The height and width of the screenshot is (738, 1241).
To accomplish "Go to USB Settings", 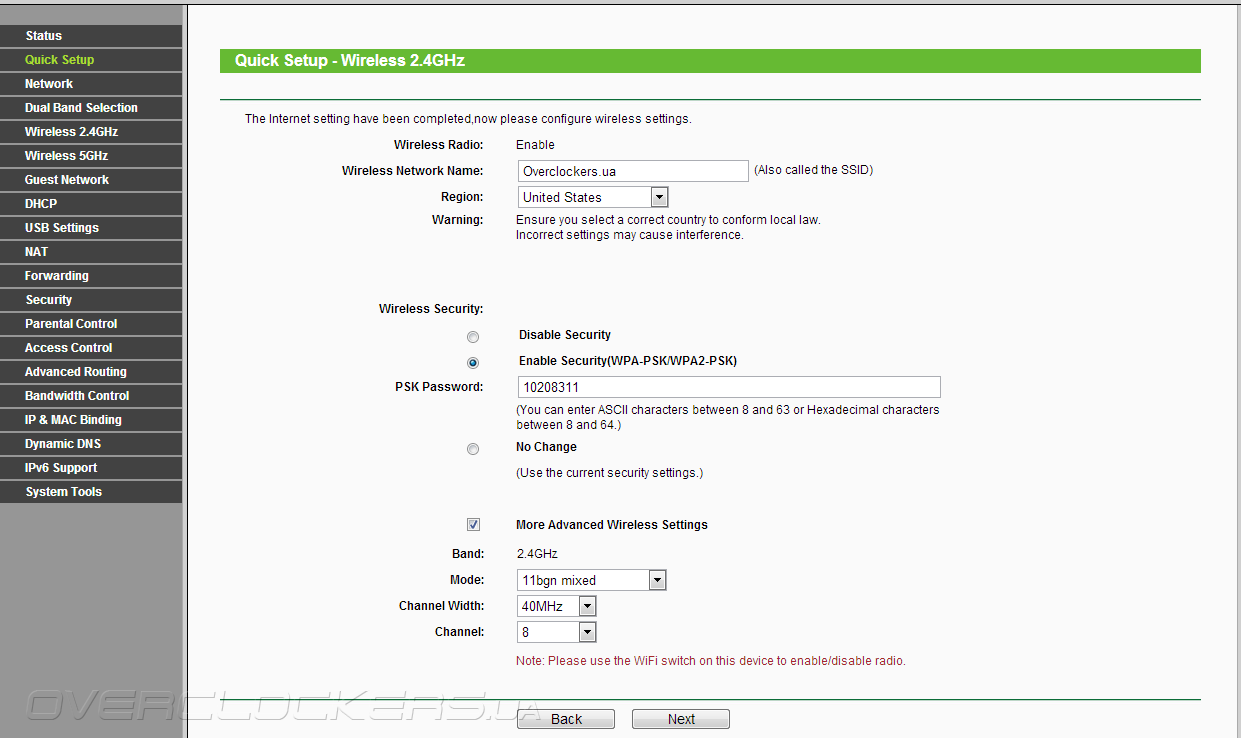I will click(91, 228).
